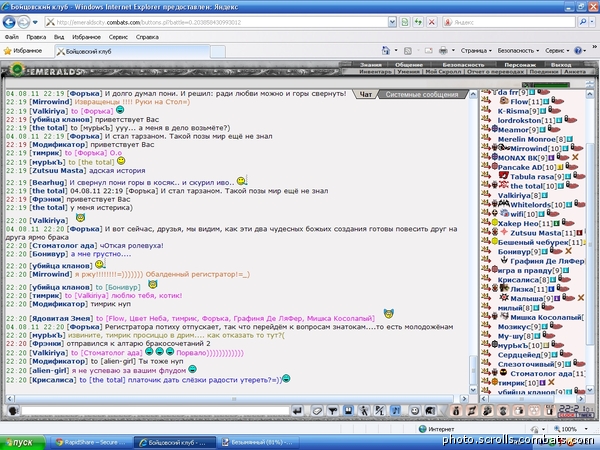600x450 pixels.
Task: Open the Инвентарь submenu link
Action: 376,72
